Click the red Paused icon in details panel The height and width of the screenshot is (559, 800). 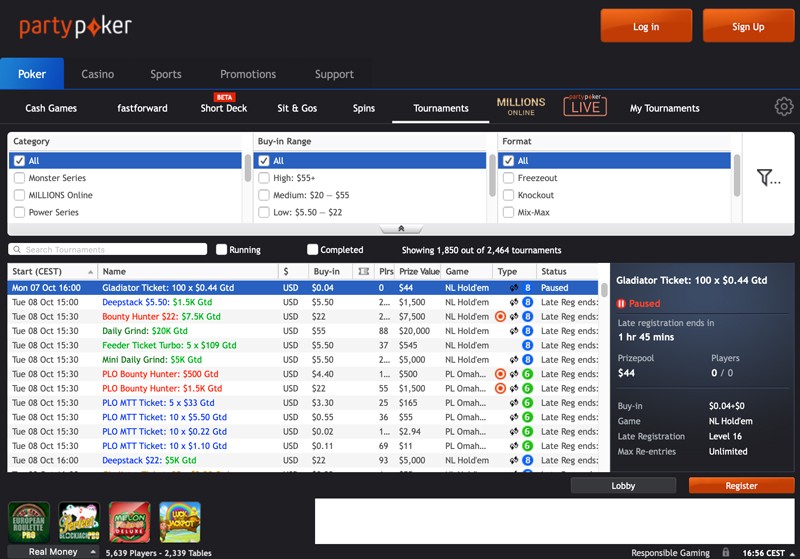click(621, 303)
